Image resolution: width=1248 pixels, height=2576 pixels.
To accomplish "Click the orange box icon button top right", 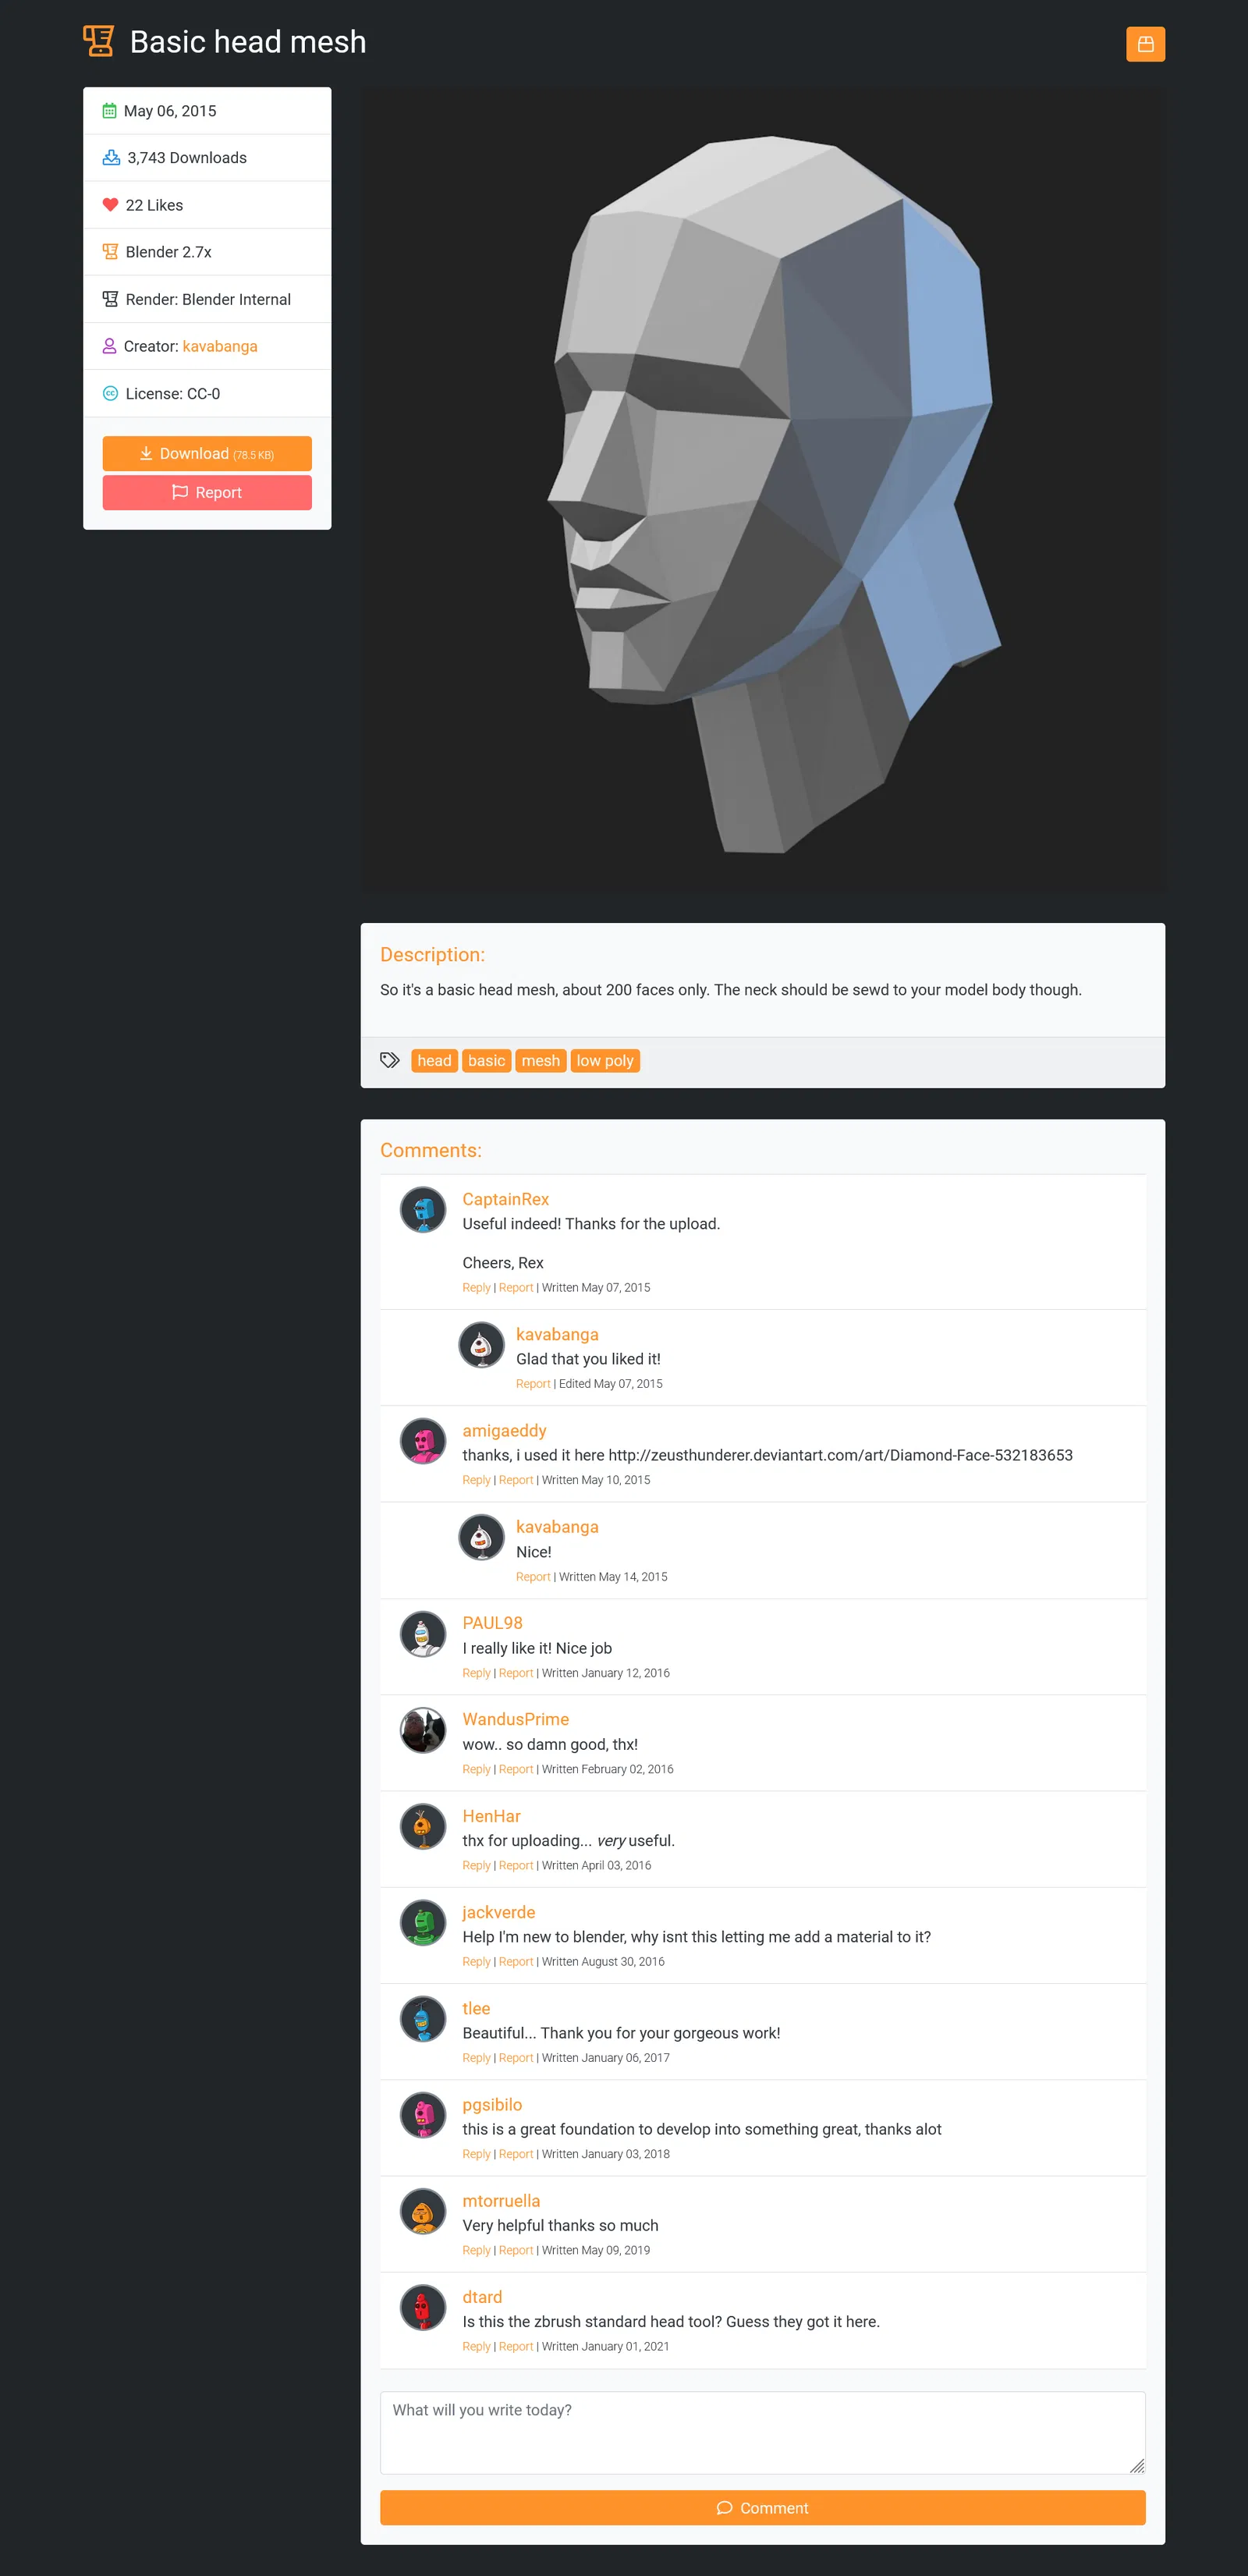I will pyautogui.click(x=1145, y=44).
